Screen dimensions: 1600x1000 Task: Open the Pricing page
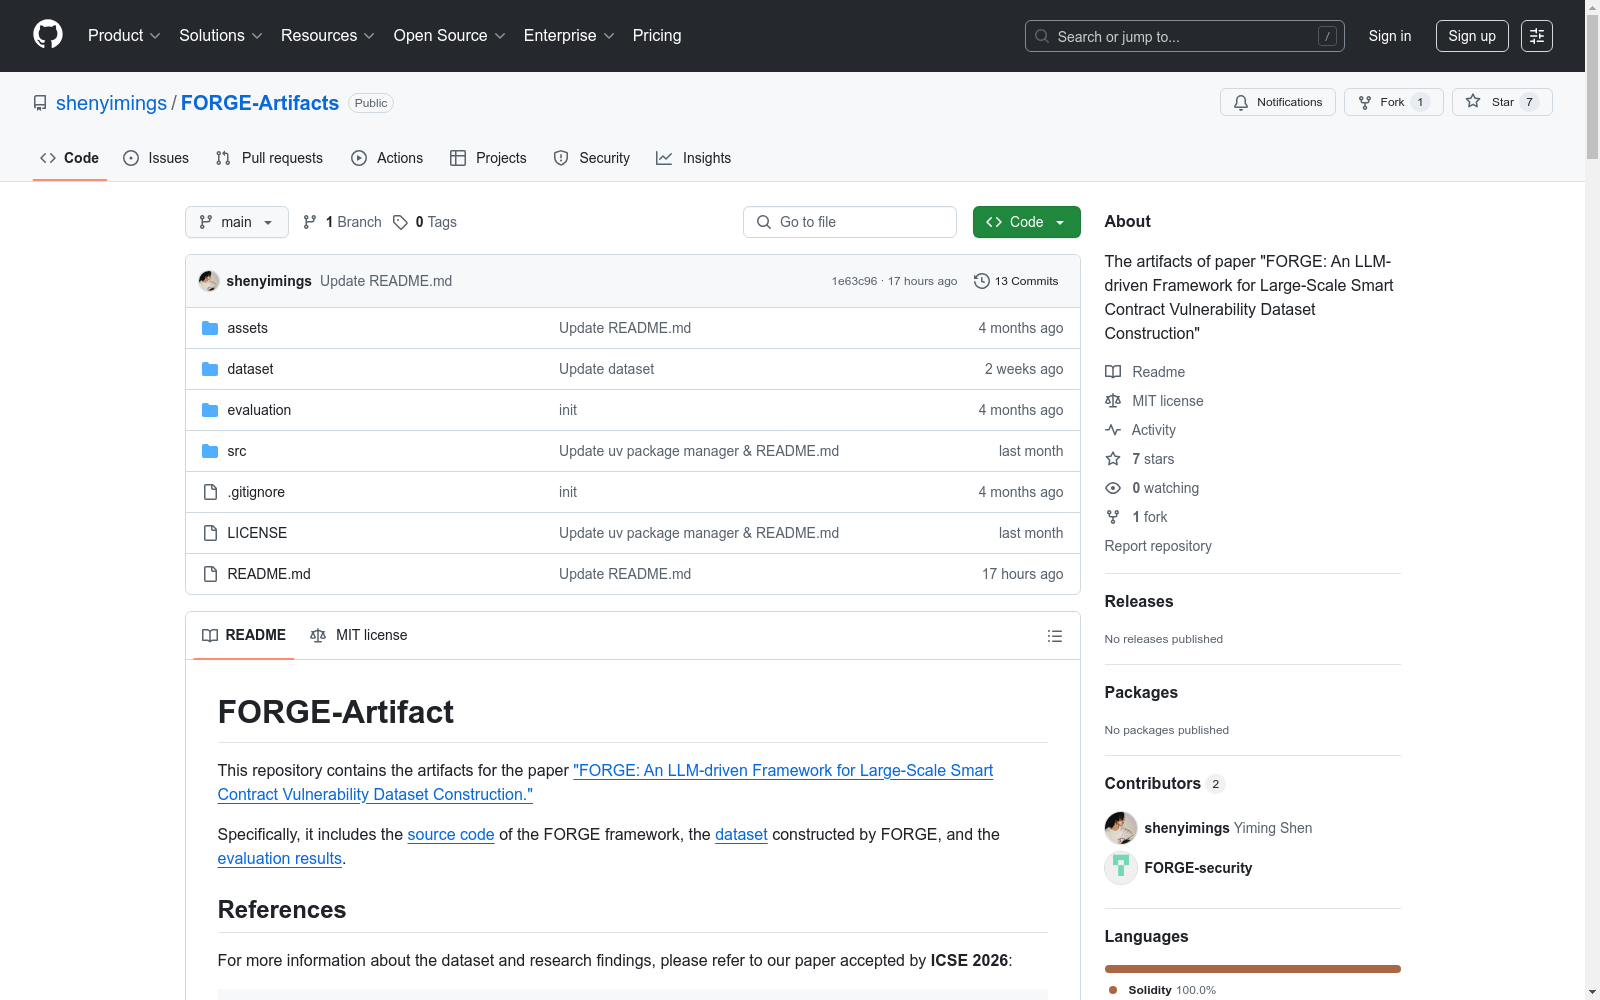(657, 35)
